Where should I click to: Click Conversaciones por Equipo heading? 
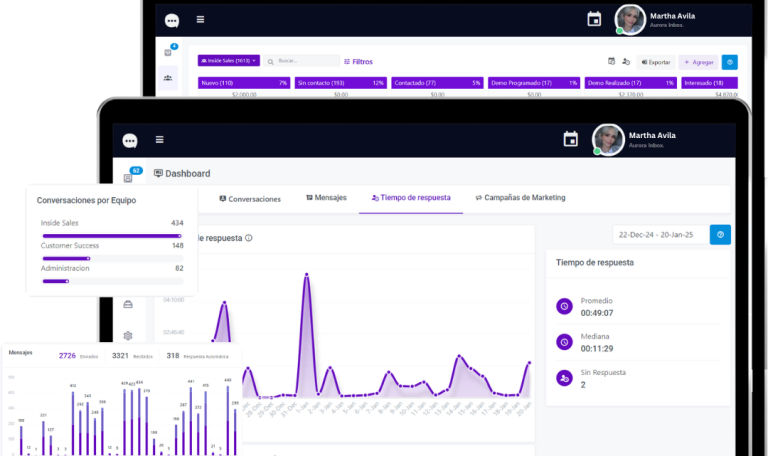(x=86, y=200)
